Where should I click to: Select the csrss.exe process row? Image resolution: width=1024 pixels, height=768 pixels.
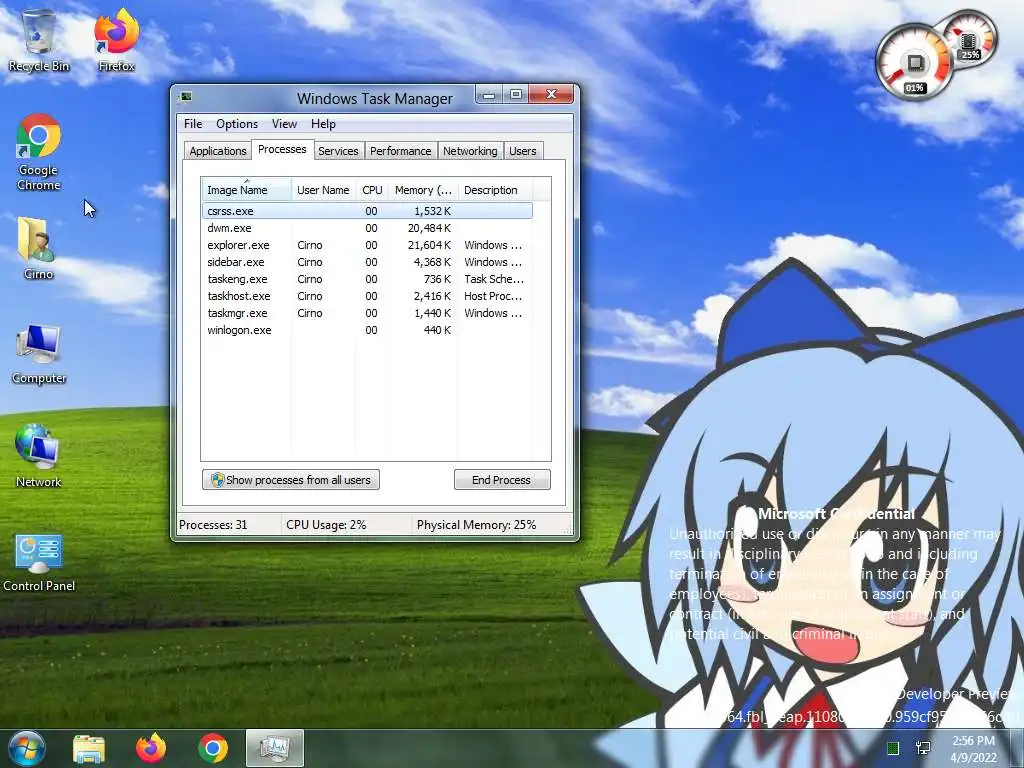(x=367, y=211)
